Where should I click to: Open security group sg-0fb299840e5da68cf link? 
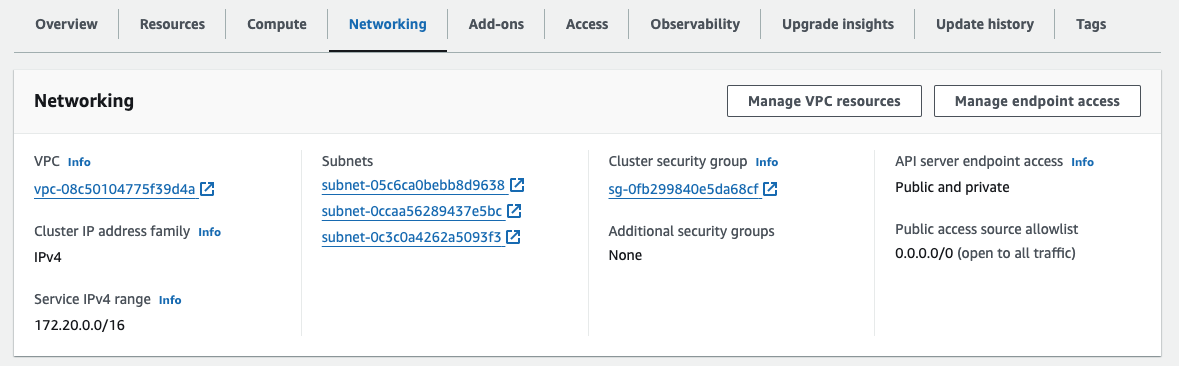[683, 189]
